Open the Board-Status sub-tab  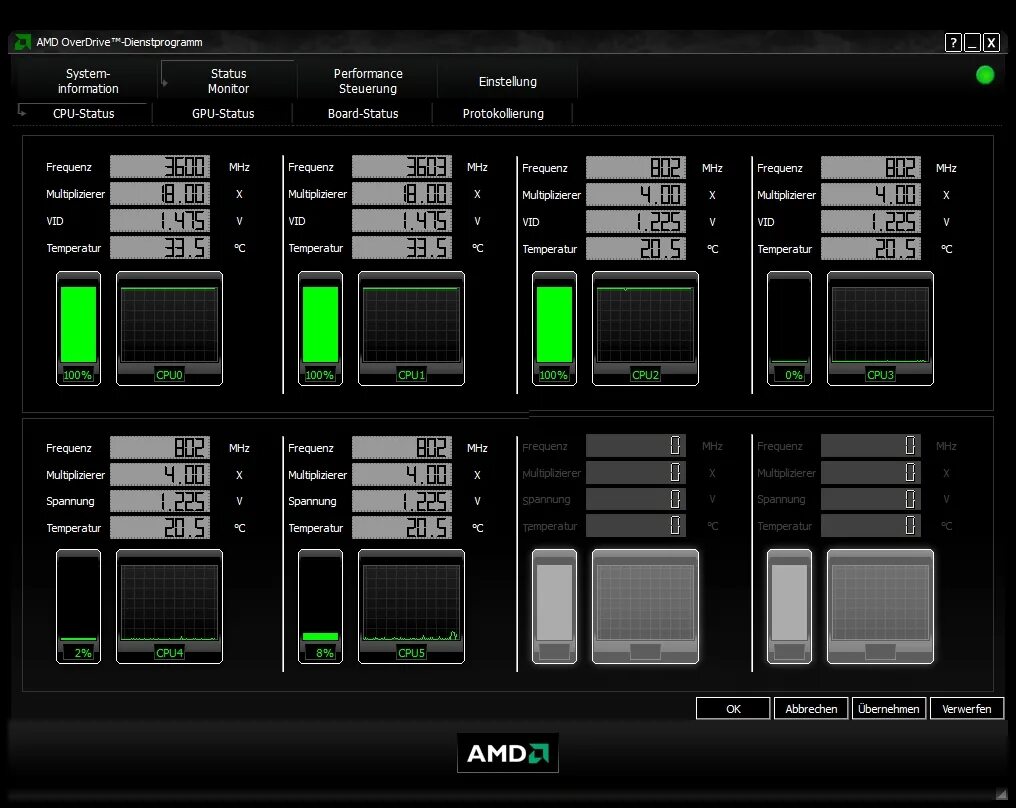pyautogui.click(x=363, y=113)
